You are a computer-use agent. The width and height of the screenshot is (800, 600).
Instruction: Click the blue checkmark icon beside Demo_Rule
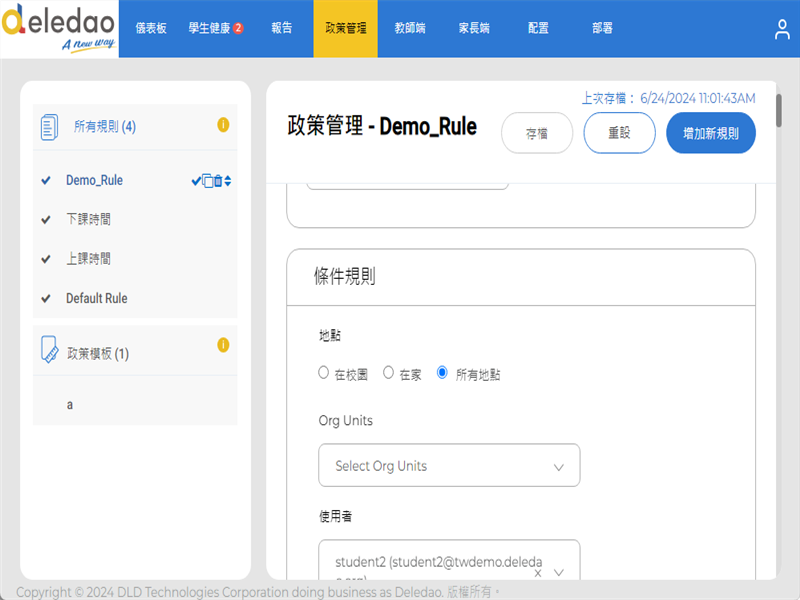196,181
